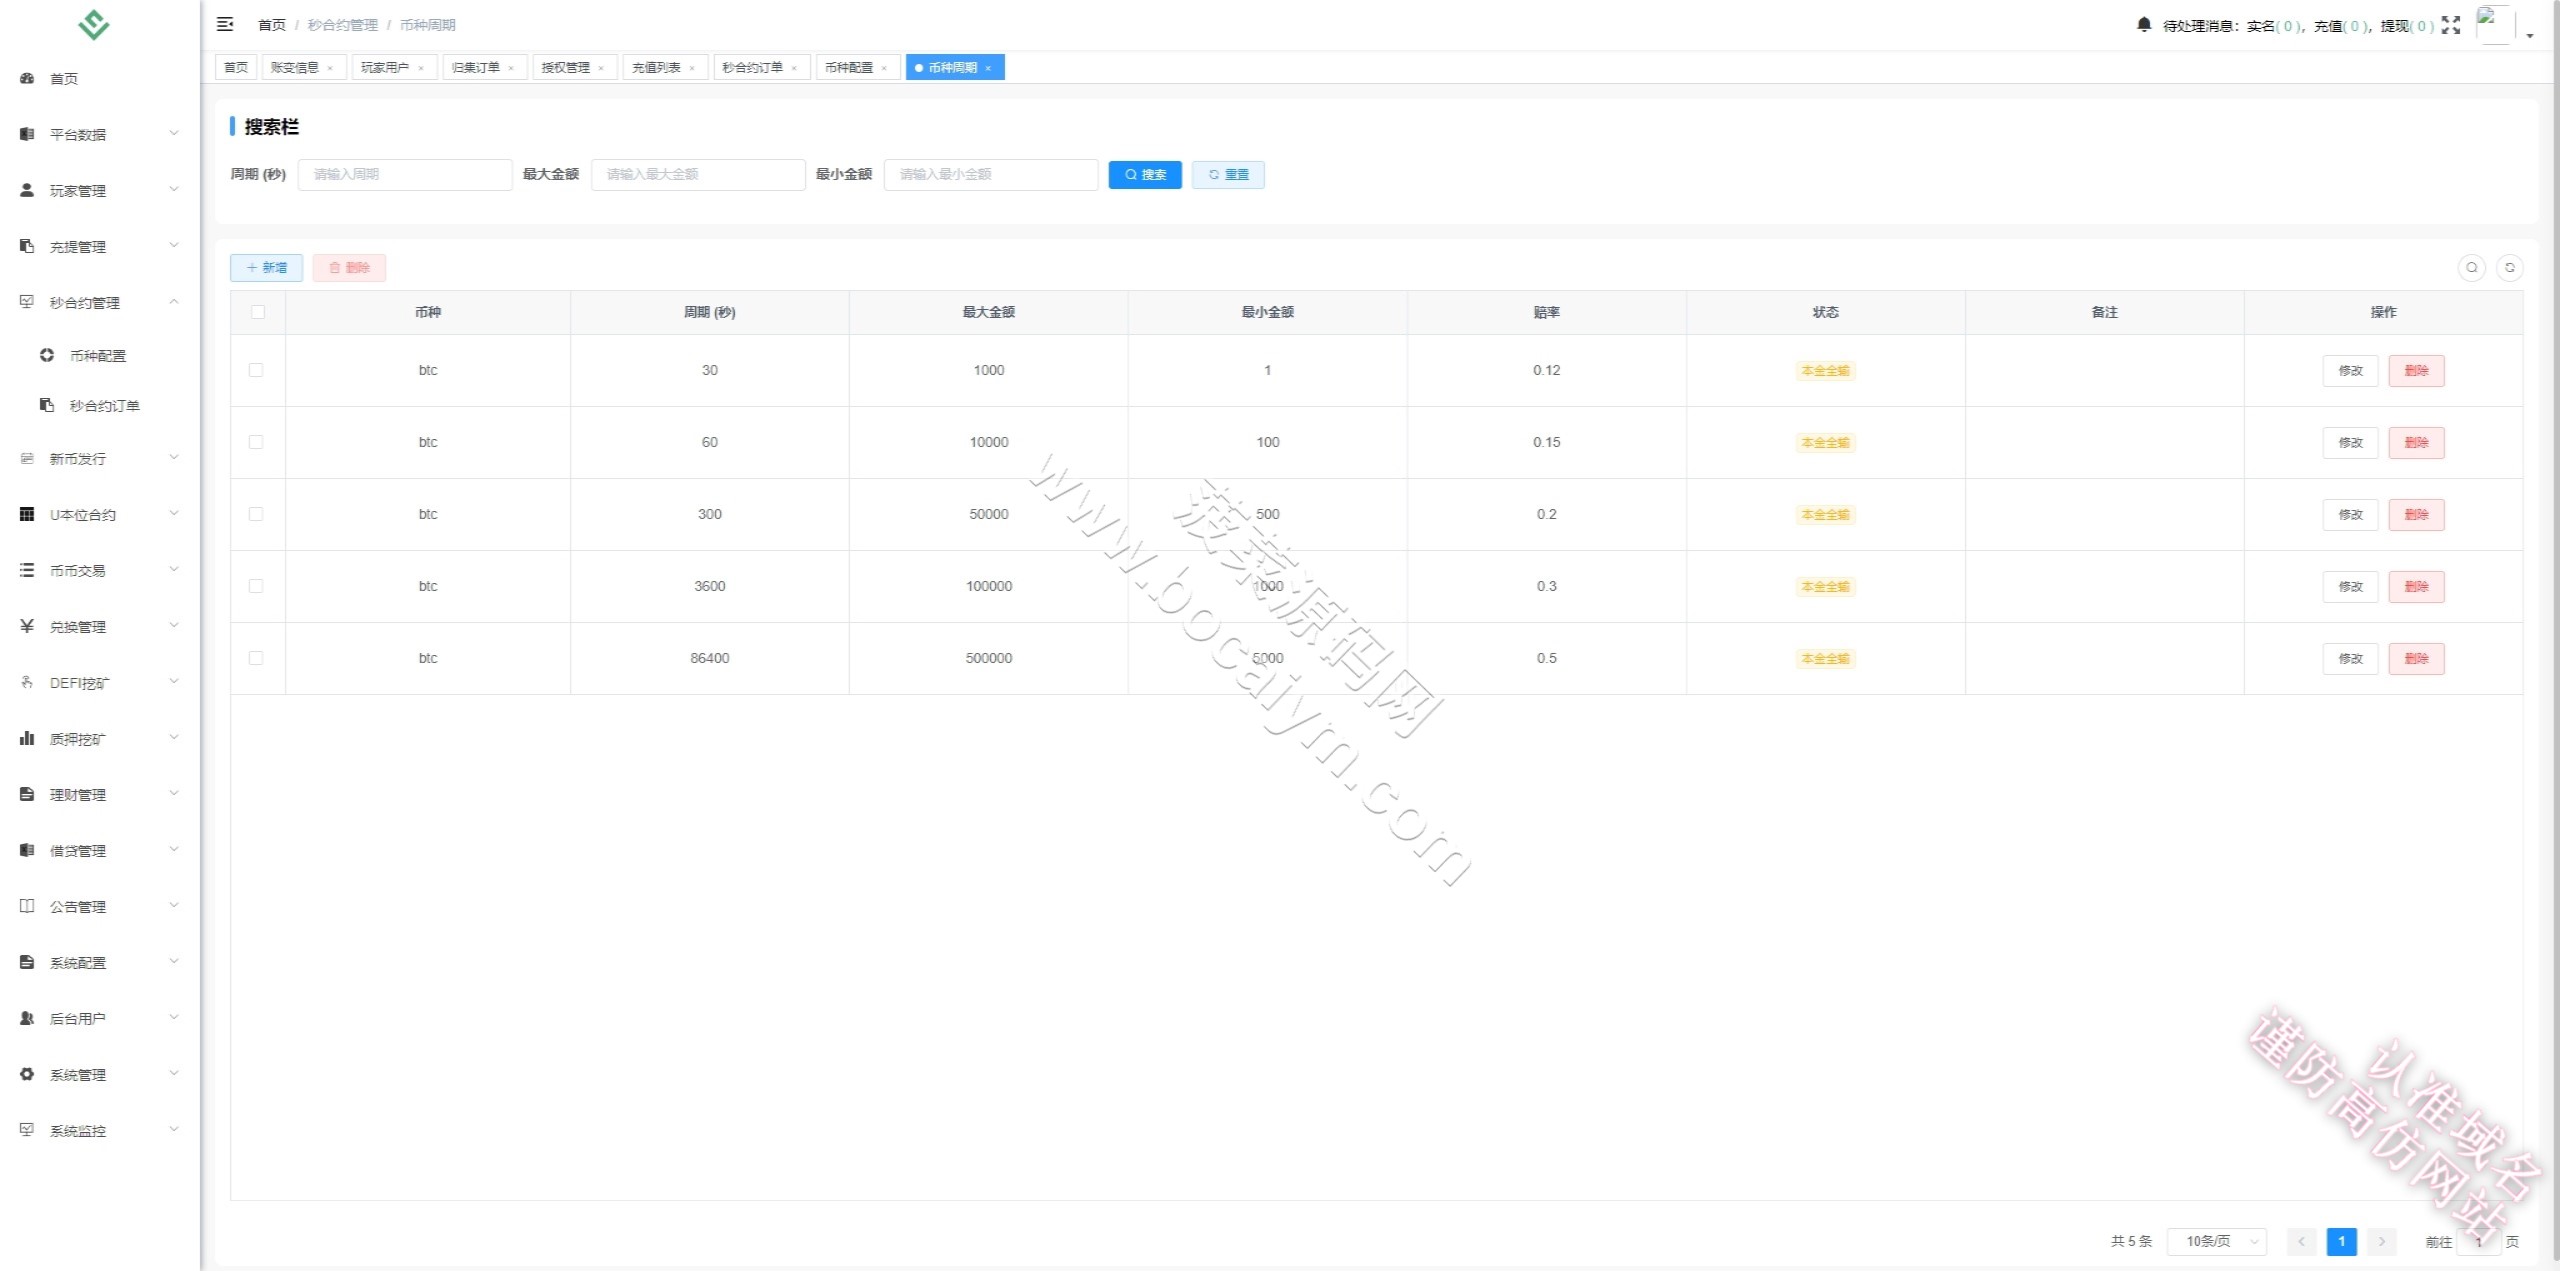Expand the 玩家管理 menu chevron
This screenshot has height=1271, width=2560.
[174, 189]
